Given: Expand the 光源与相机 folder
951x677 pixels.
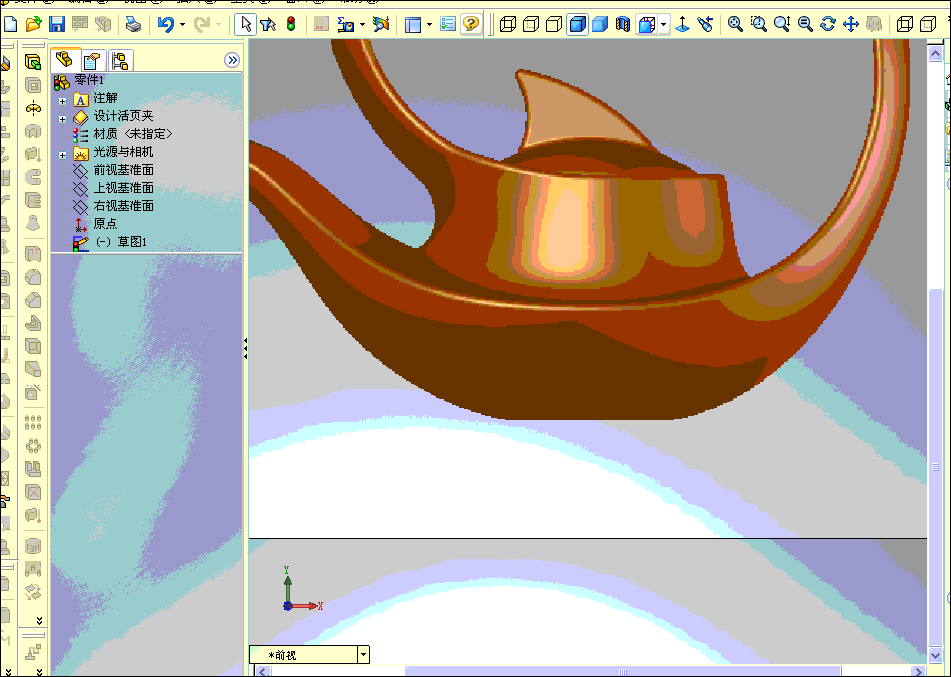Looking at the screenshot, I should (62, 155).
